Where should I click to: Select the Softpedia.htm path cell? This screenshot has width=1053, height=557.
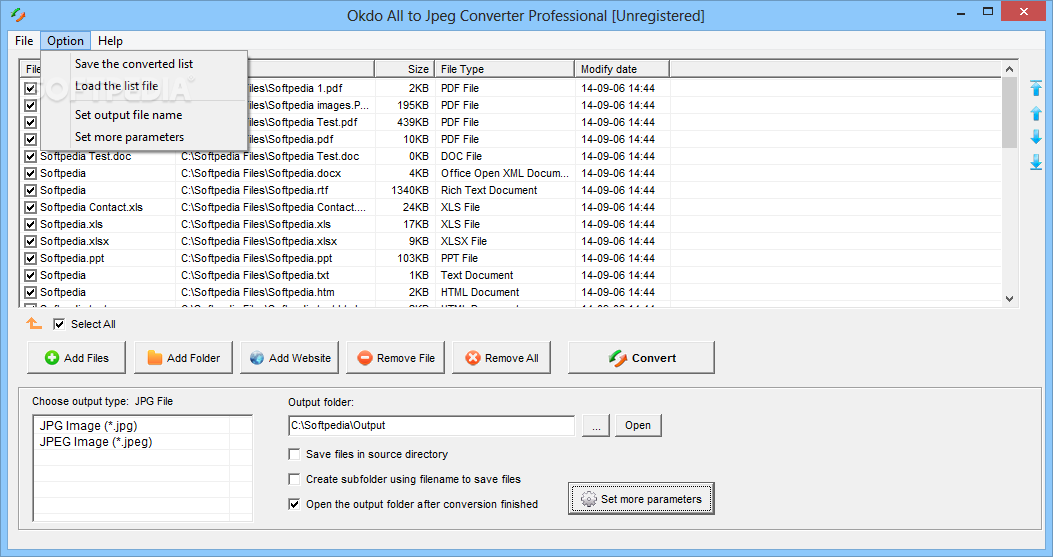click(275, 292)
